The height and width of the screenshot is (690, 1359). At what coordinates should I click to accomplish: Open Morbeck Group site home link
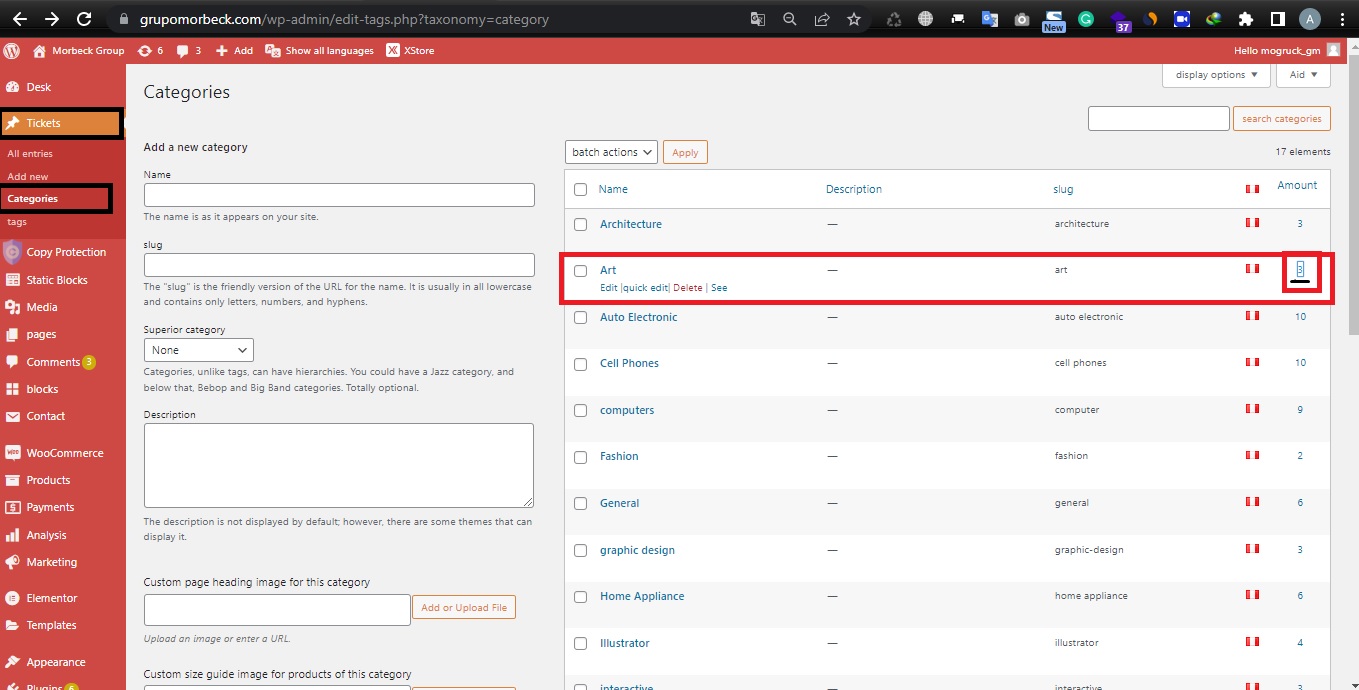79,50
